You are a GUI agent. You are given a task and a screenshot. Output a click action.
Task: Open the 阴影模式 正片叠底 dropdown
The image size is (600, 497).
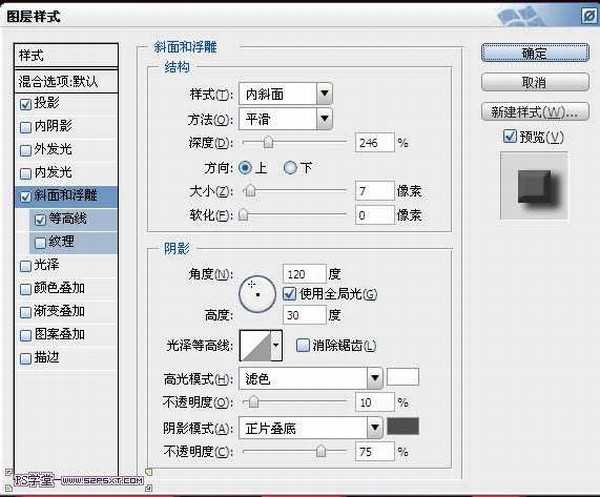pyautogui.click(x=313, y=428)
